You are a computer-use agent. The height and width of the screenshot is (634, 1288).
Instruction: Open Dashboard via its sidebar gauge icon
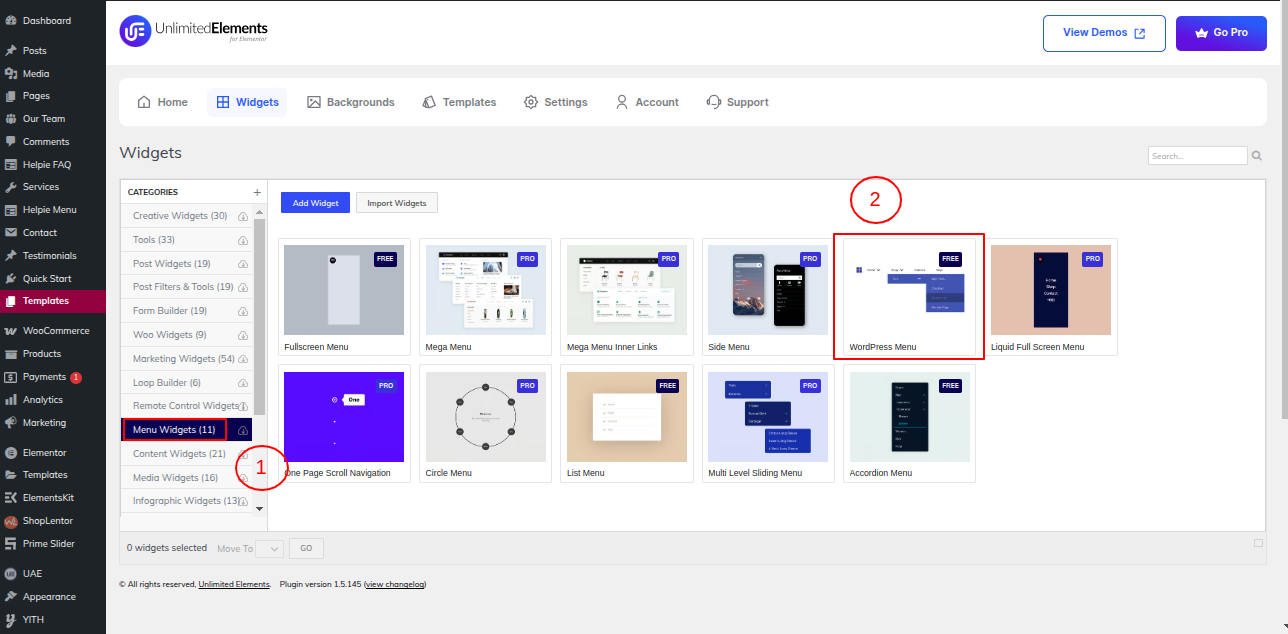(11, 20)
